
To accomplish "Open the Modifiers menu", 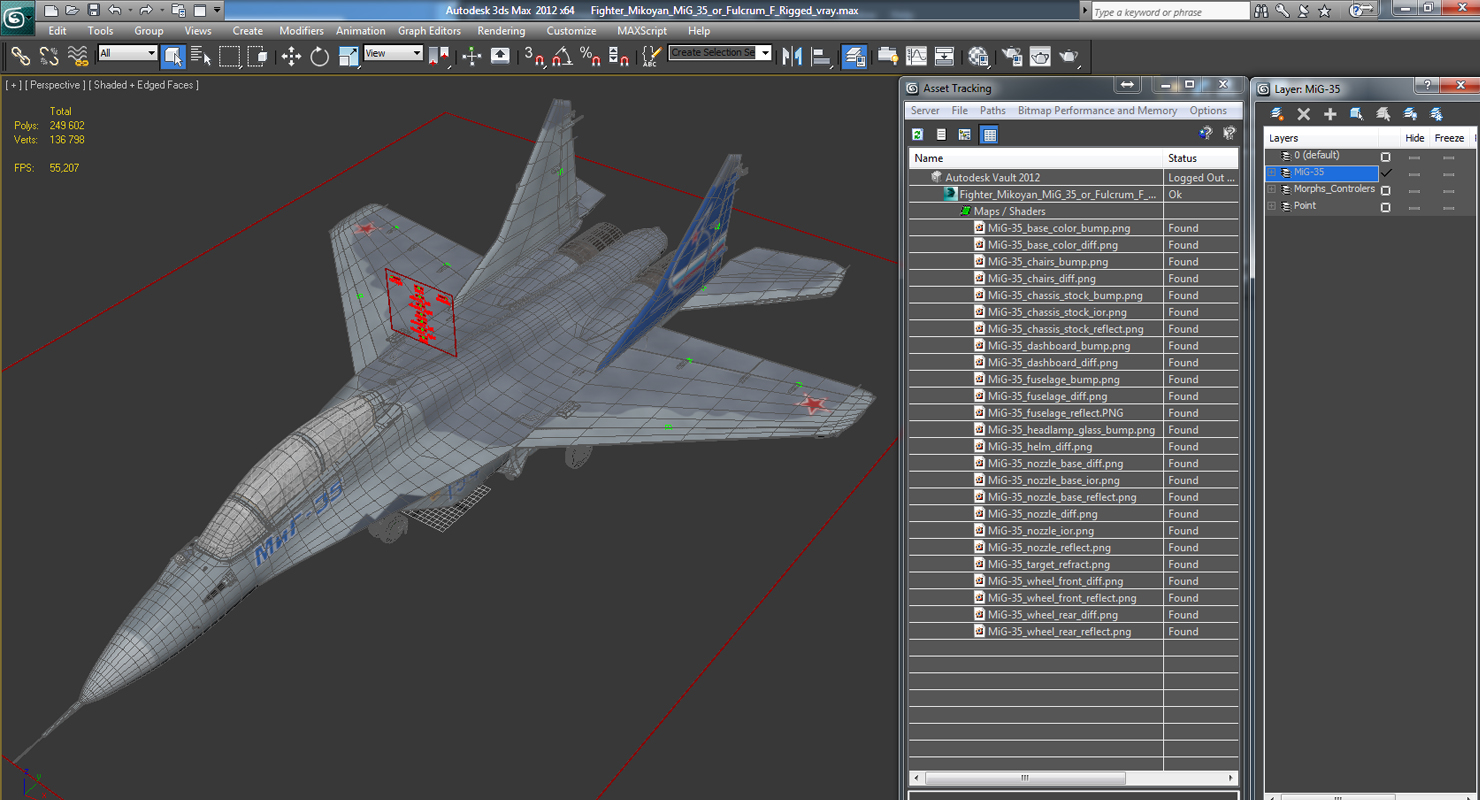I will tap(301, 31).
